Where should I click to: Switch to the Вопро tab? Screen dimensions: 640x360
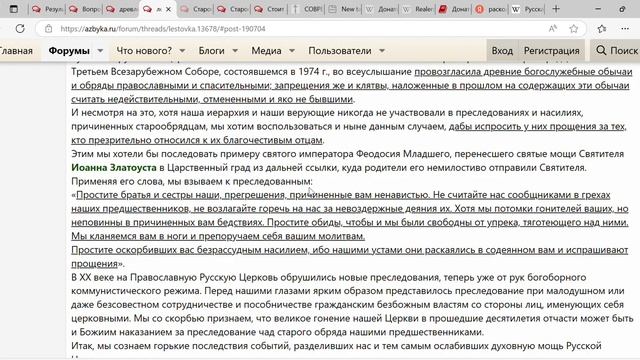click(85, 9)
